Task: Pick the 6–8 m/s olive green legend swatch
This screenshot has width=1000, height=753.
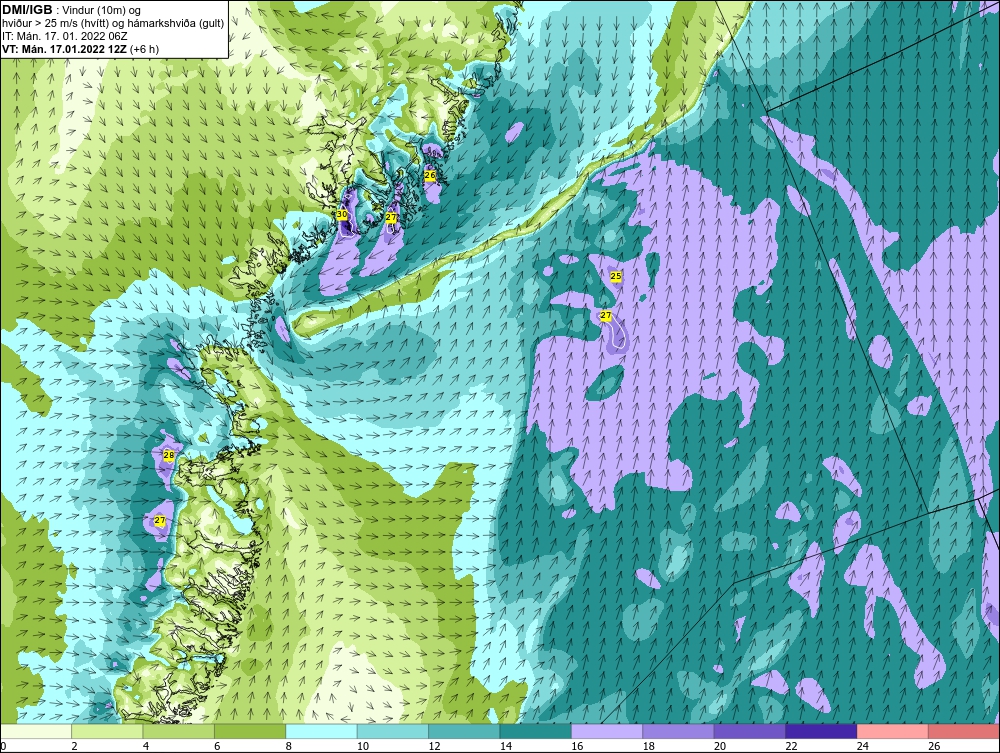Action: pos(250,731)
